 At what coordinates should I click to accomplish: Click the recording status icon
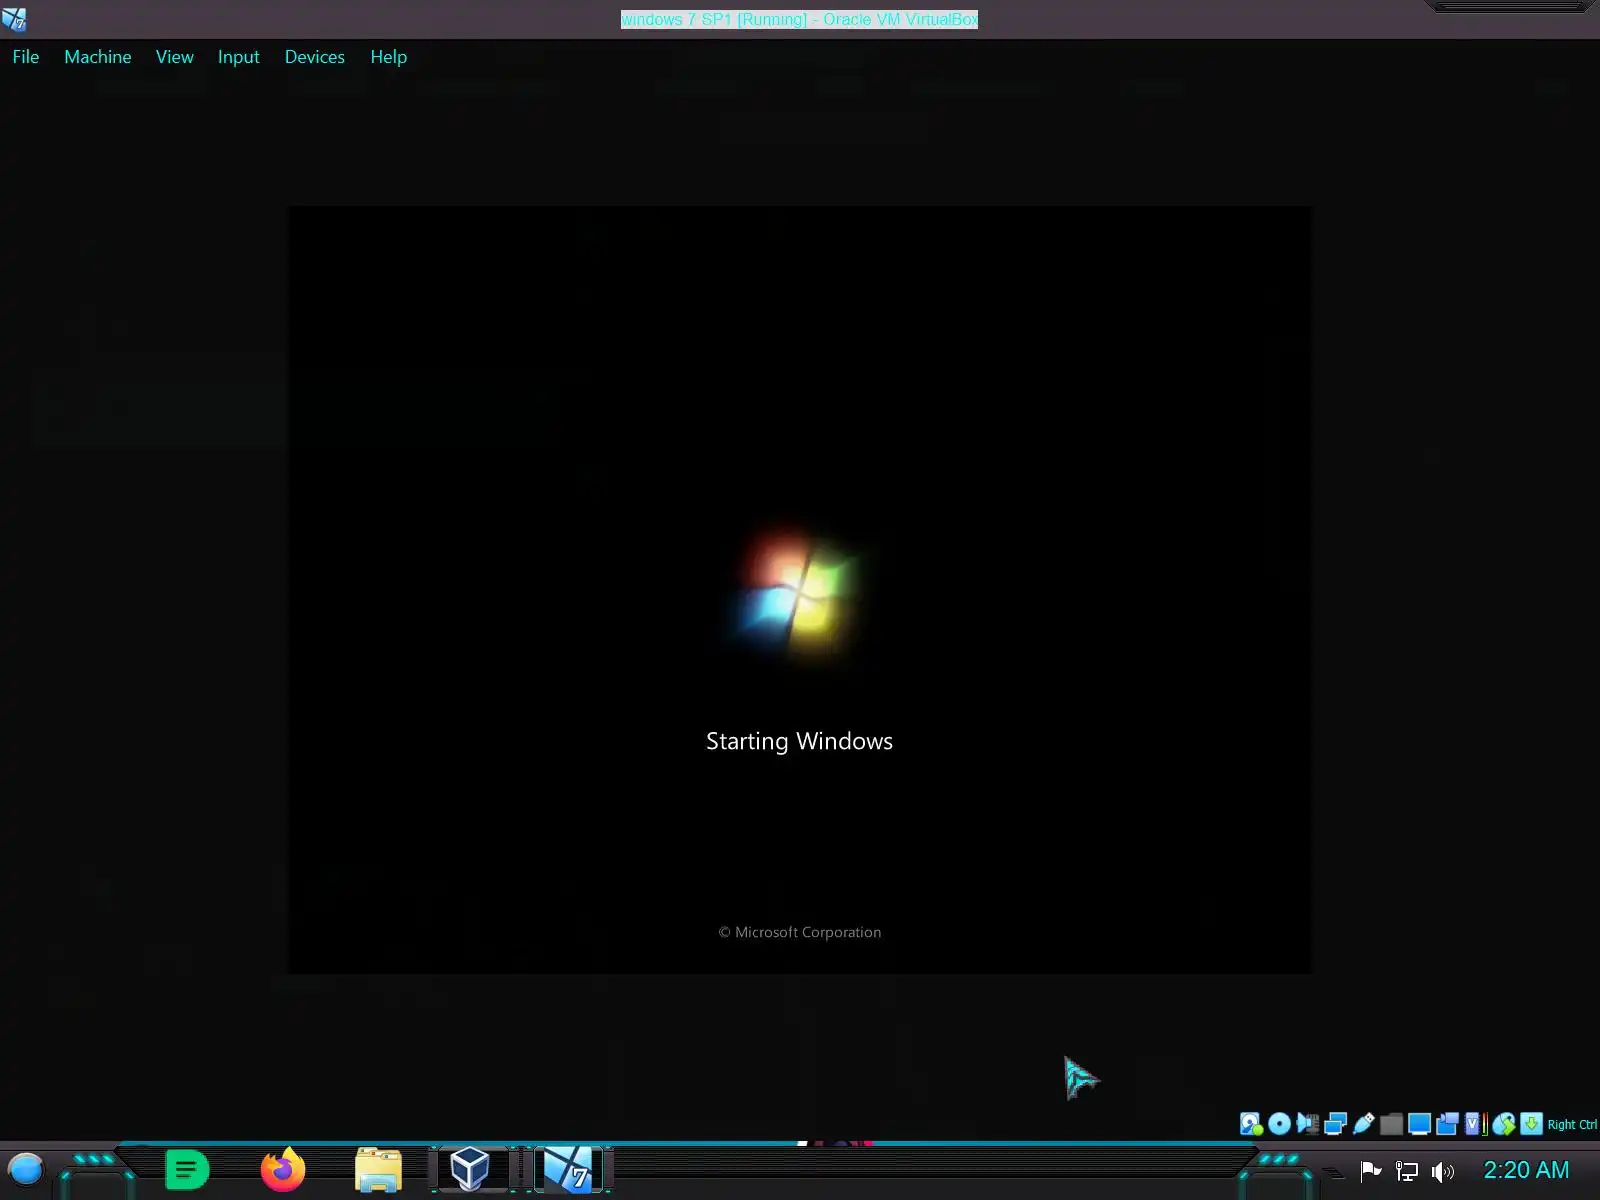(1447, 1124)
